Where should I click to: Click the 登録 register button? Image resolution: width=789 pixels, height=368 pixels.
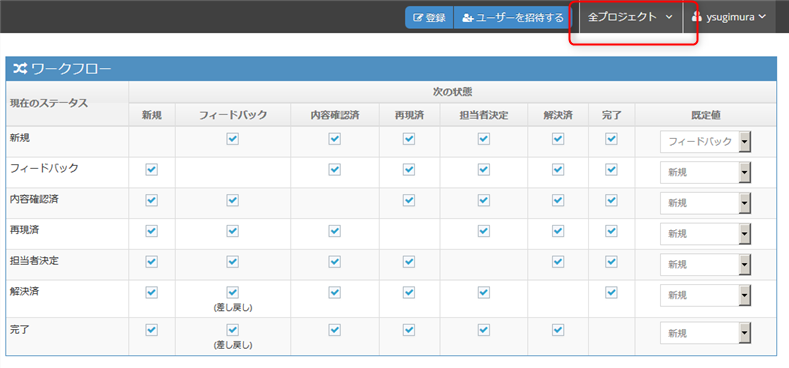pyautogui.click(x=429, y=18)
